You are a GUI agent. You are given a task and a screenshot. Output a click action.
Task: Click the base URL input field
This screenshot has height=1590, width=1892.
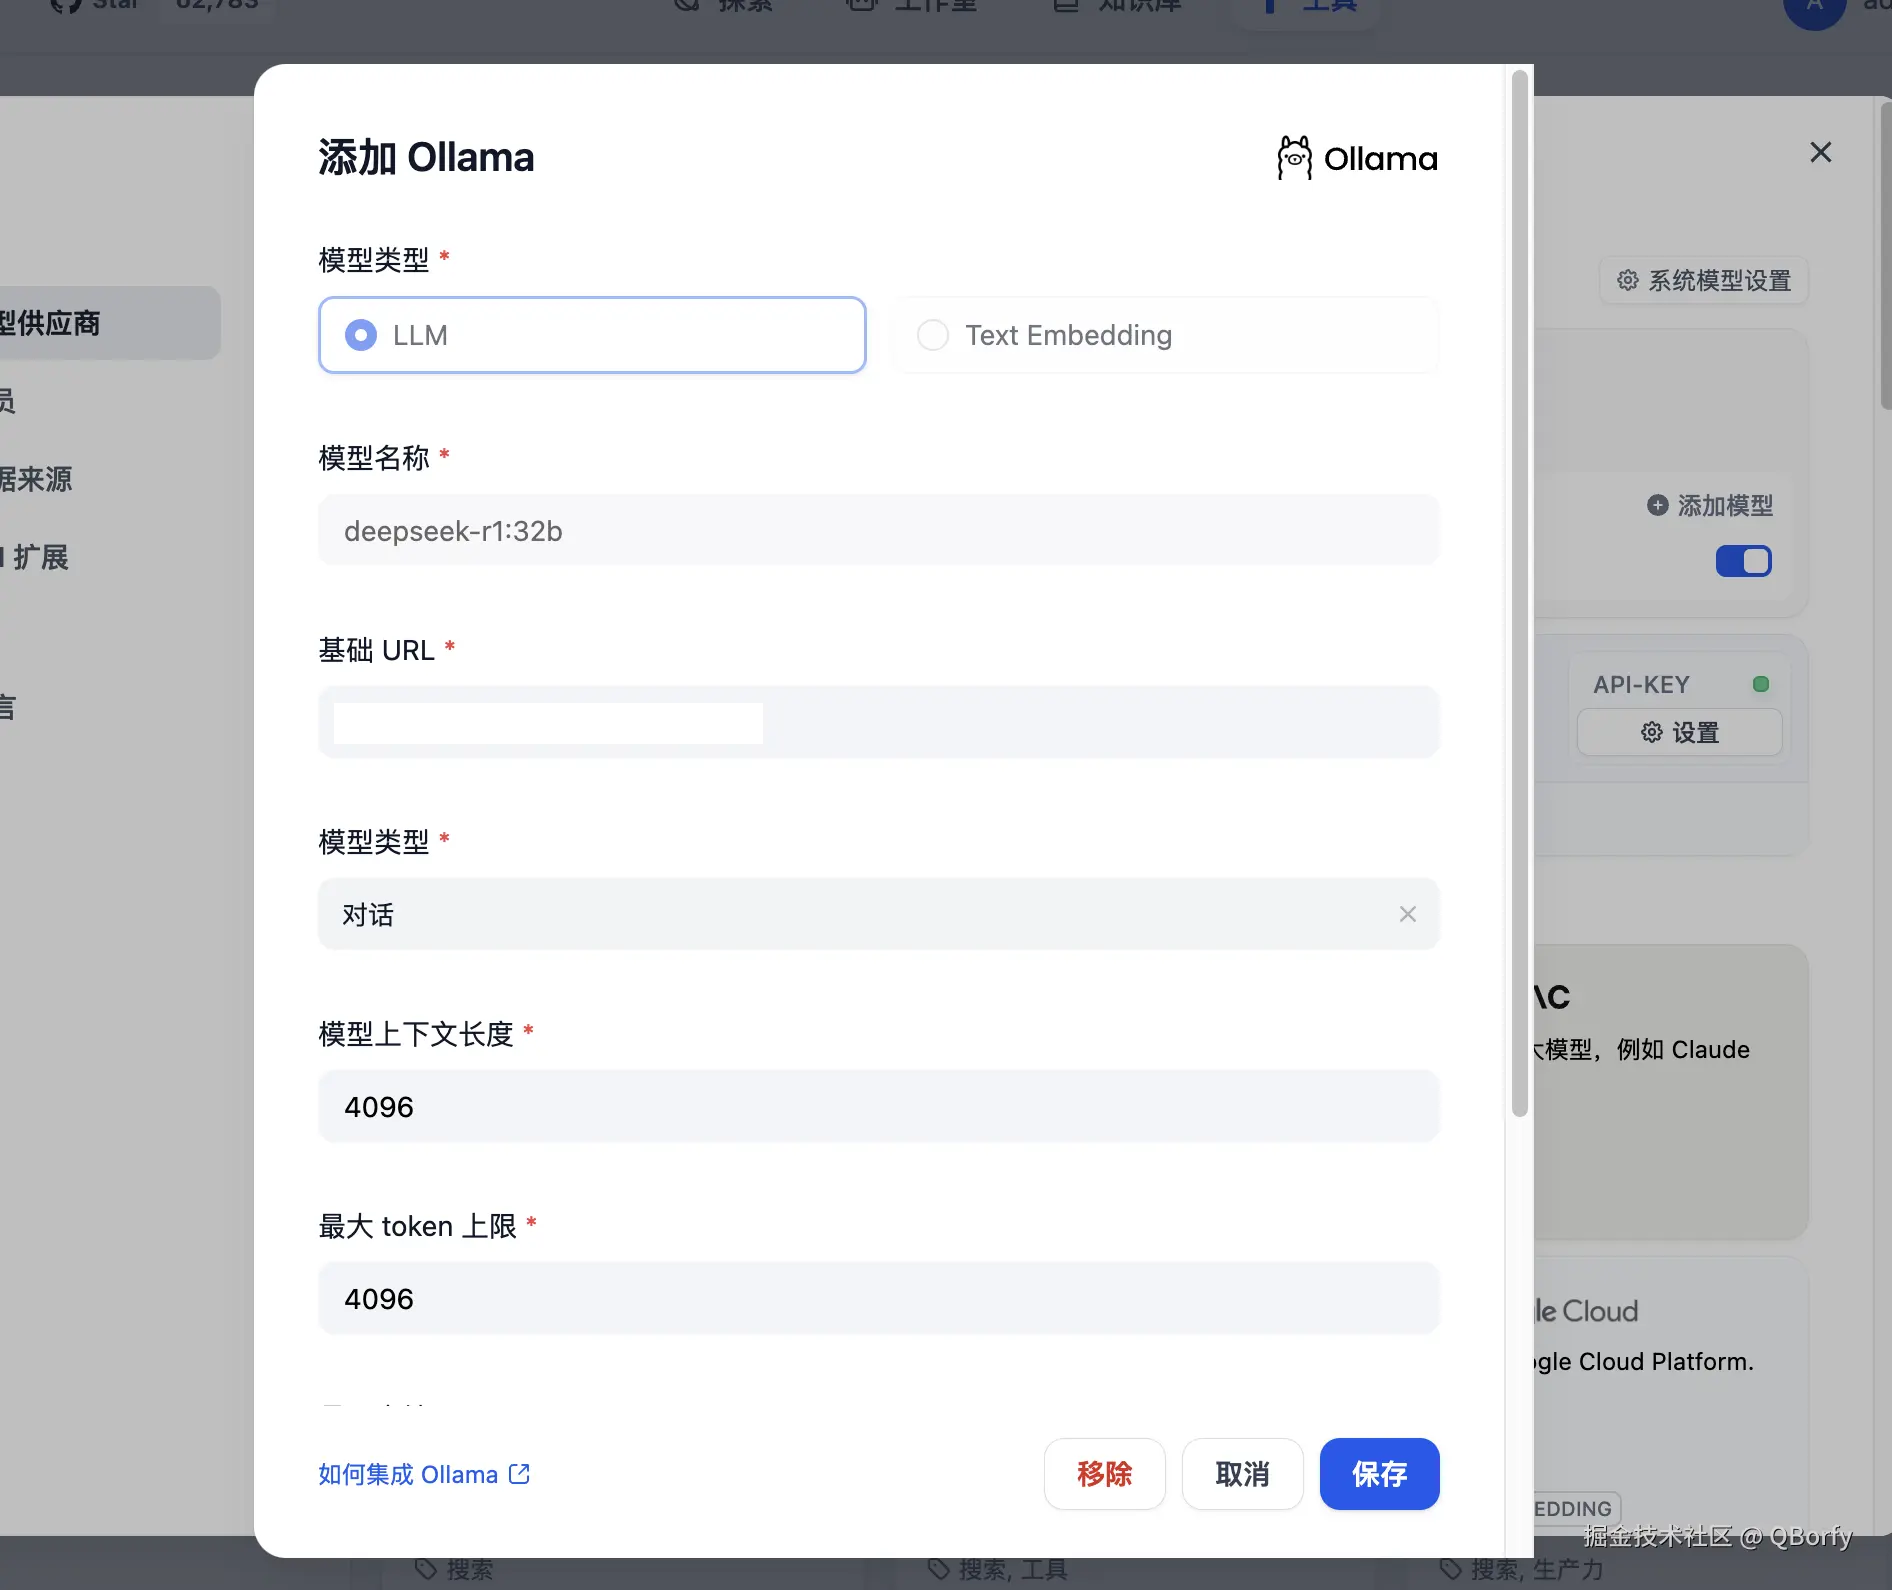coord(879,722)
